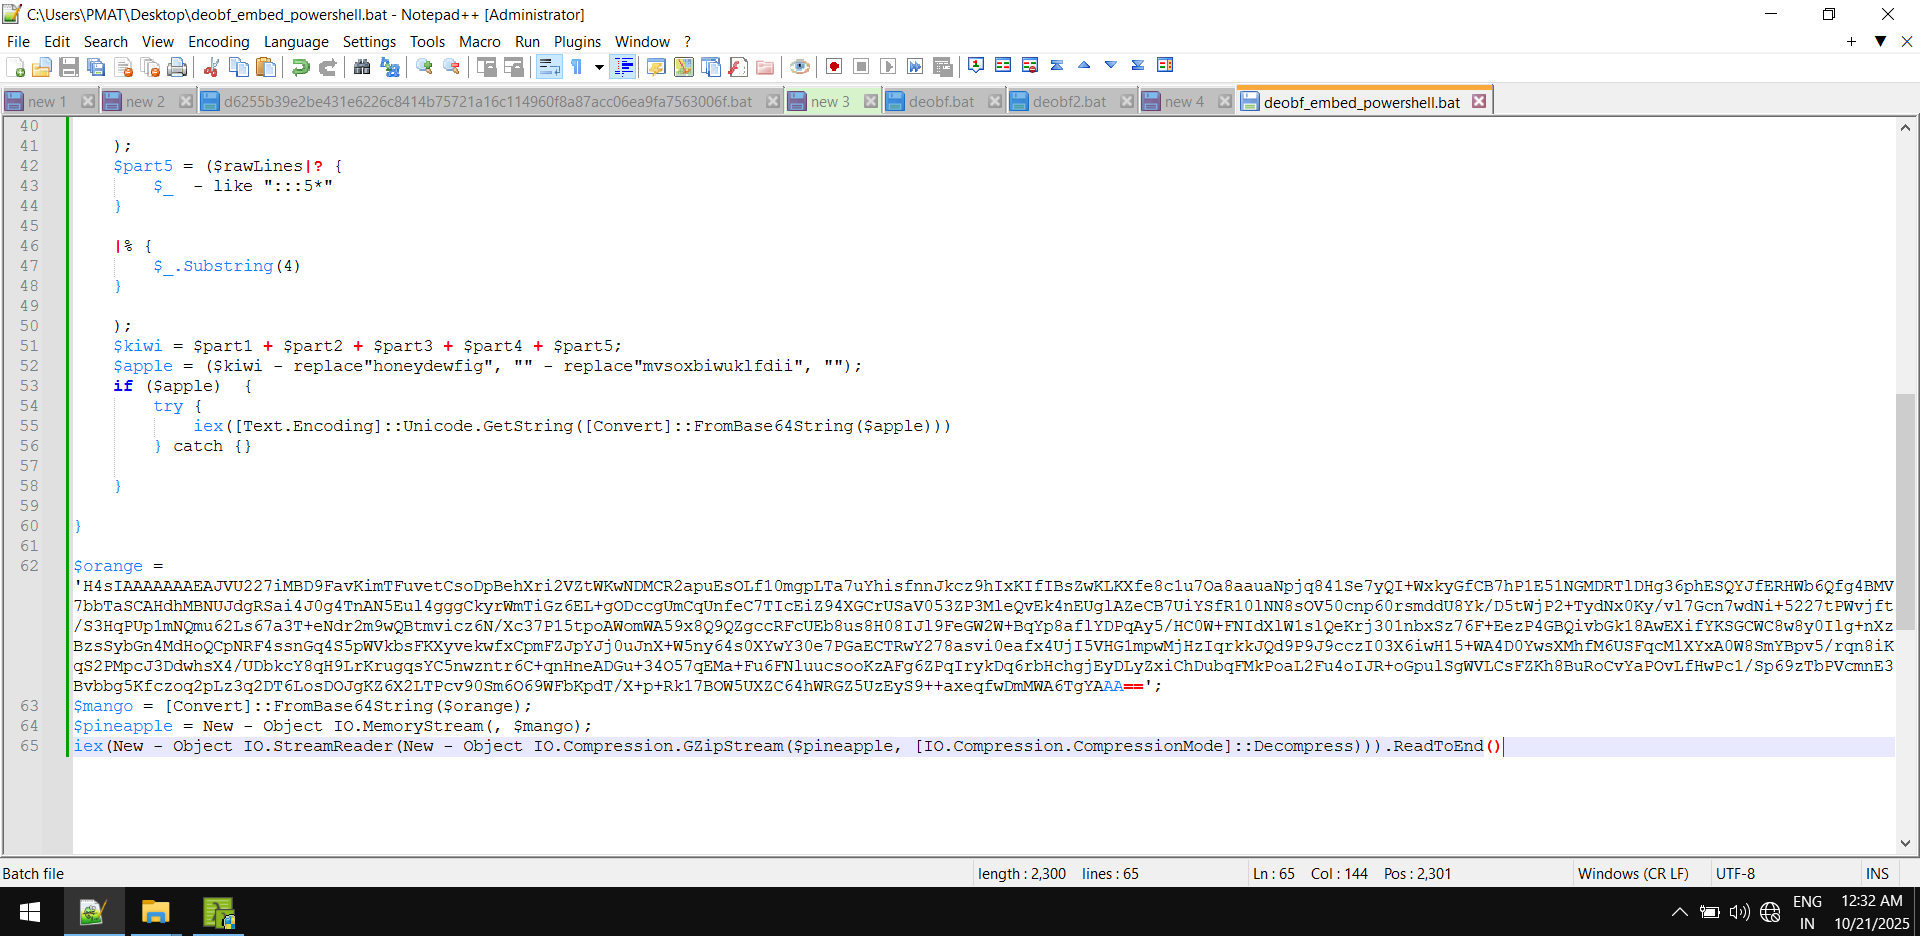The height and width of the screenshot is (936, 1920).
Task: Open the Encoding menu
Action: [x=218, y=41]
